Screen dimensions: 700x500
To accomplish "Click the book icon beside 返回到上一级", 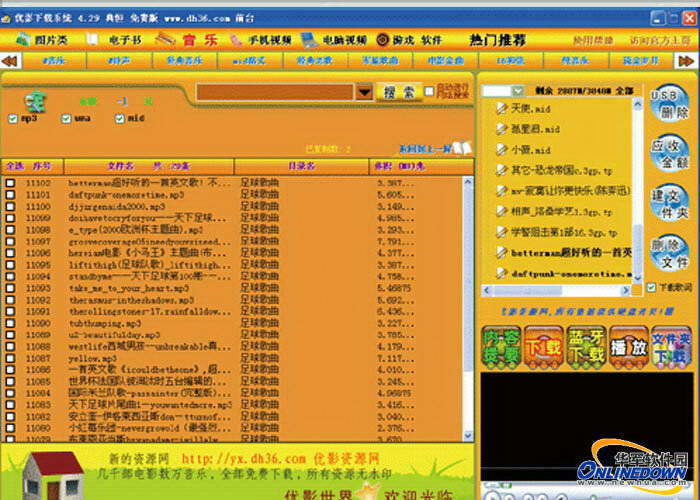I will [x=462, y=148].
